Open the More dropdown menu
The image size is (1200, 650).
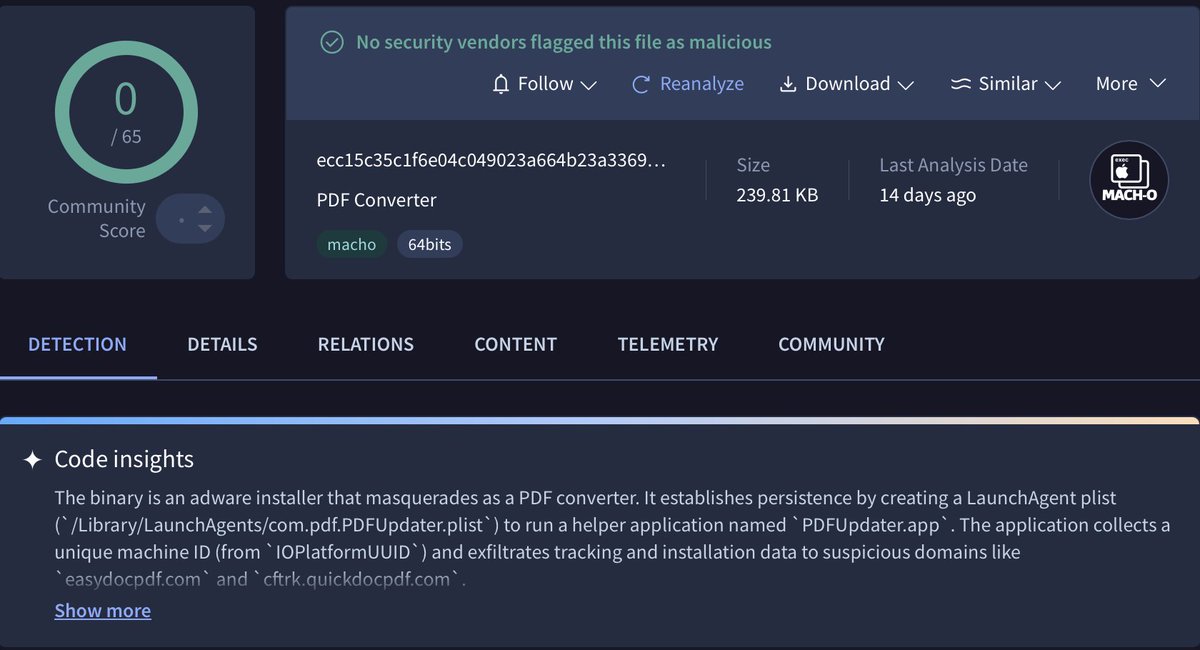point(1130,84)
